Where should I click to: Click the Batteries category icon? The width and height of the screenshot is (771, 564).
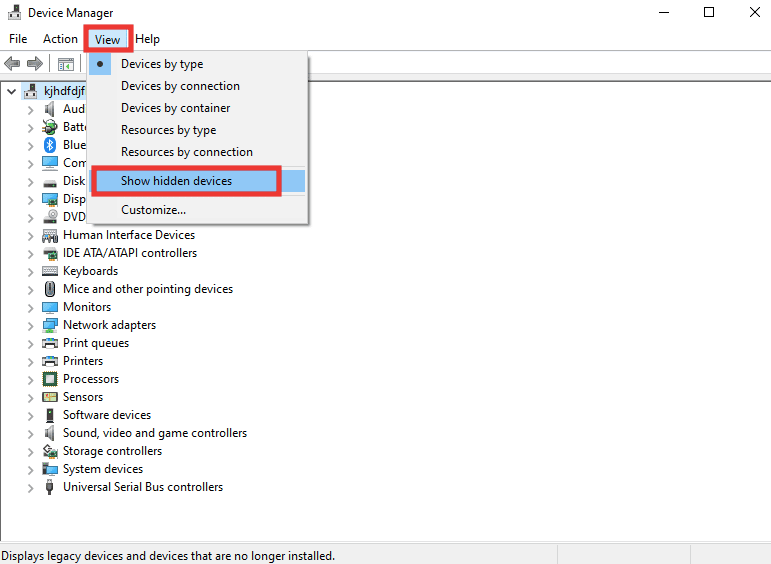50,127
